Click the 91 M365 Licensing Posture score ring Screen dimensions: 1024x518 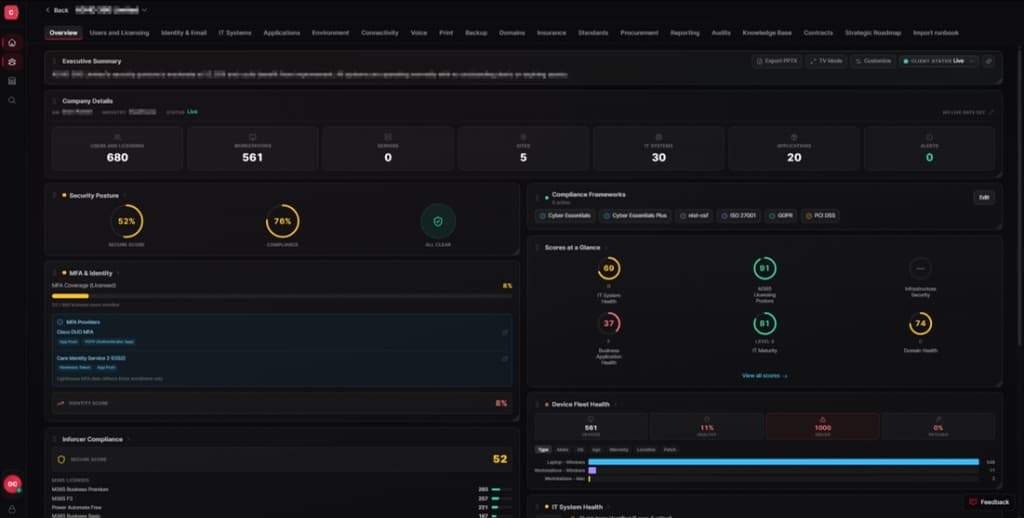(x=764, y=268)
